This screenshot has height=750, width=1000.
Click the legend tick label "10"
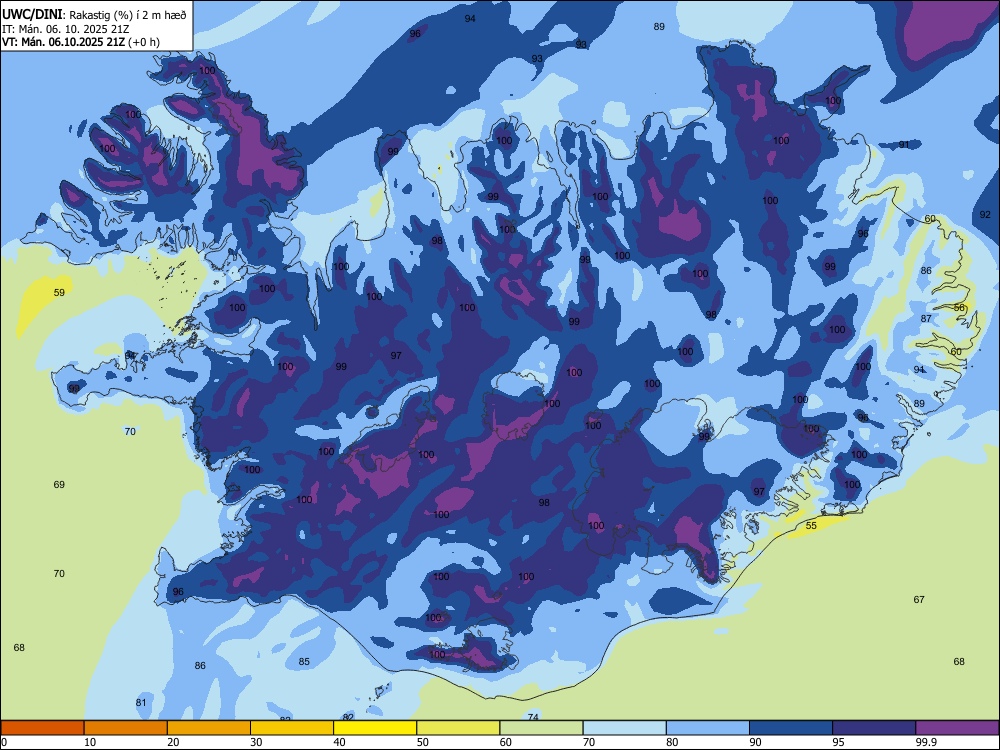click(x=91, y=742)
